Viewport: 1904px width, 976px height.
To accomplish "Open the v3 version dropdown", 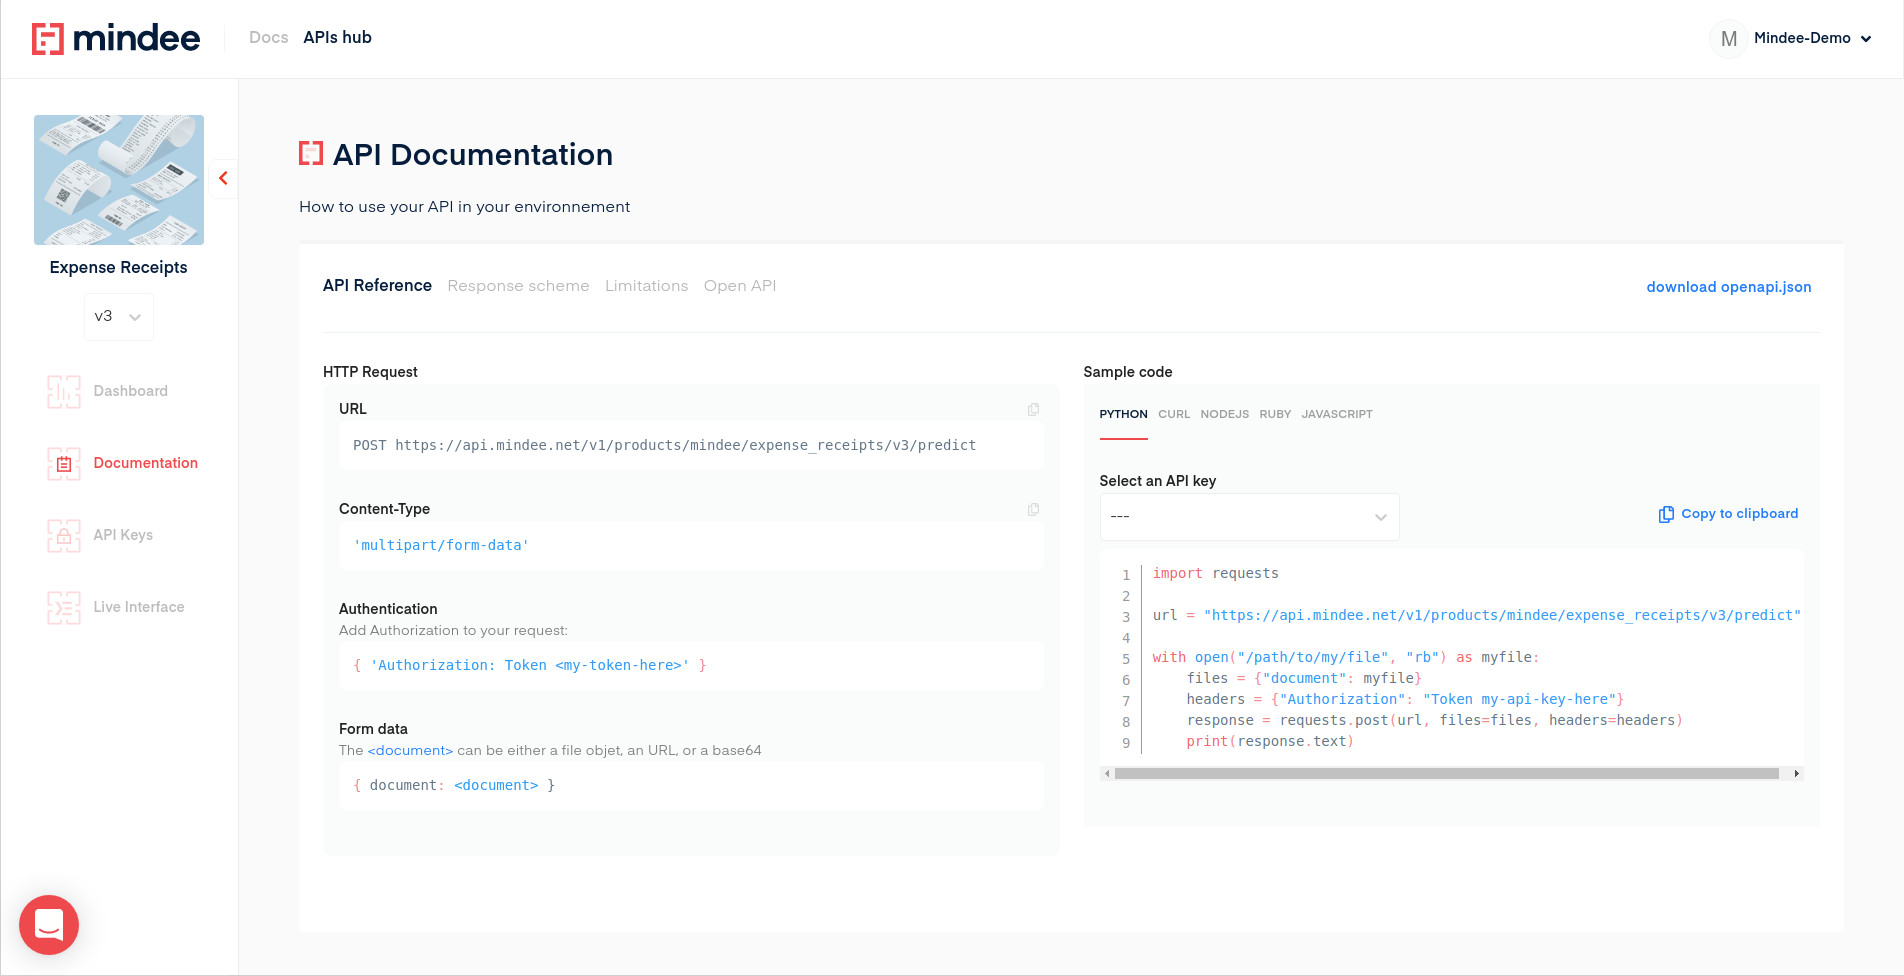I will click(119, 316).
